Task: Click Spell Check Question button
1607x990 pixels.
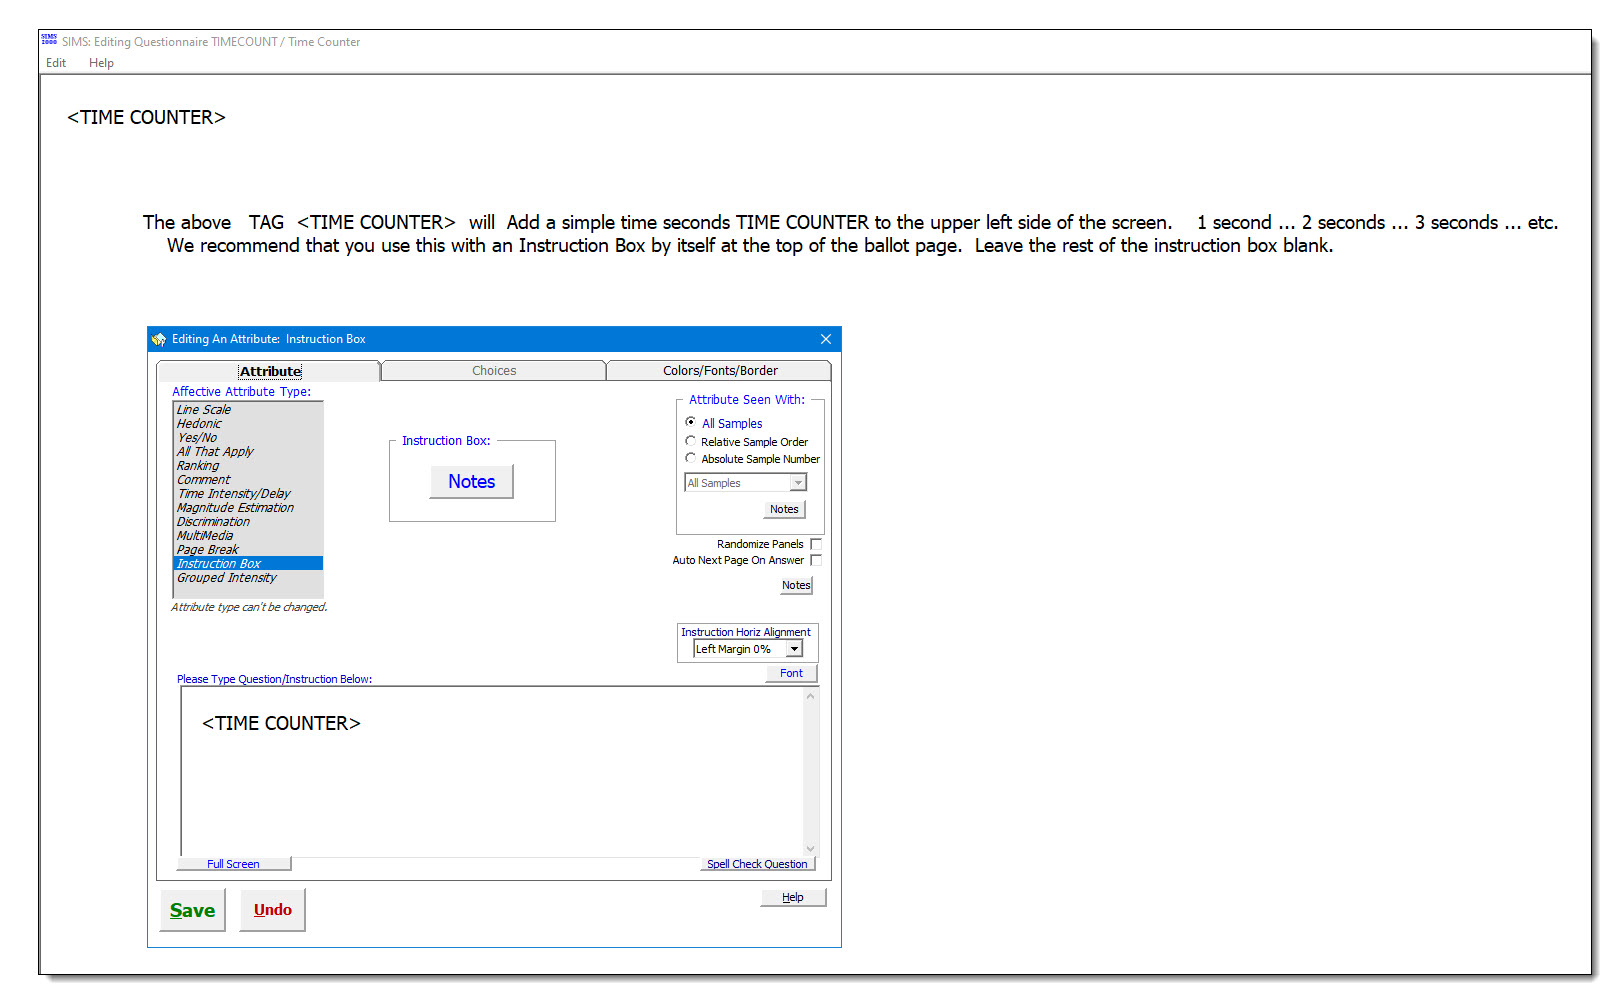Action: 757,864
